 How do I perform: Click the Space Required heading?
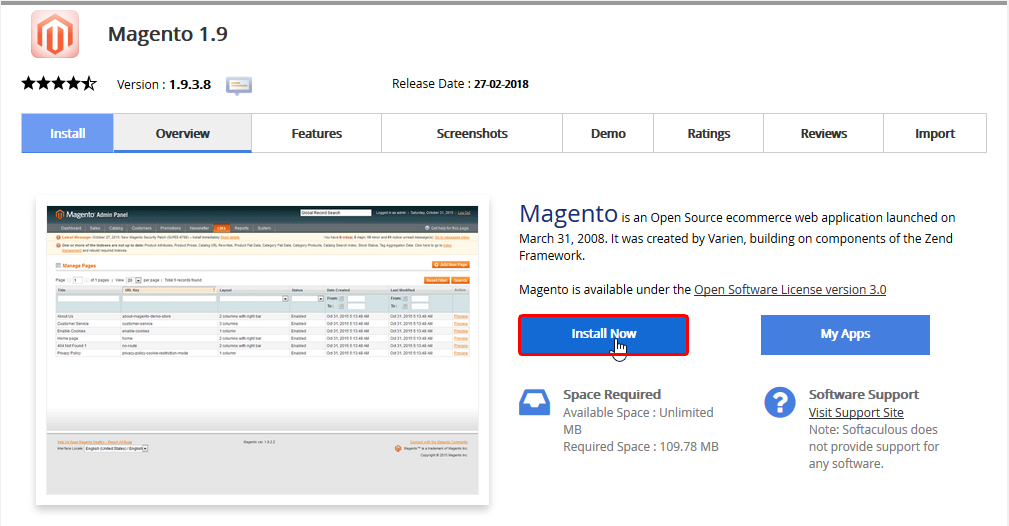point(612,395)
